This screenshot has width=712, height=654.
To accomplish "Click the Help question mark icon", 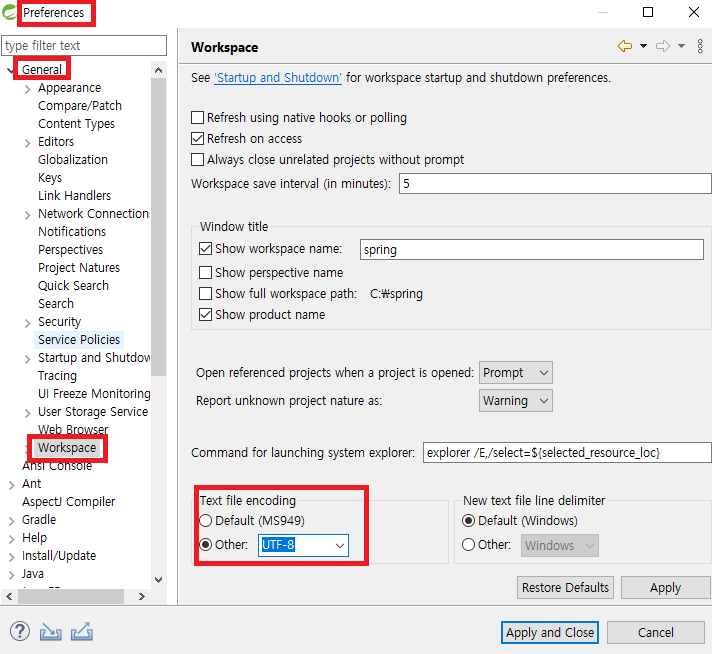I will click(x=20, y=631).
